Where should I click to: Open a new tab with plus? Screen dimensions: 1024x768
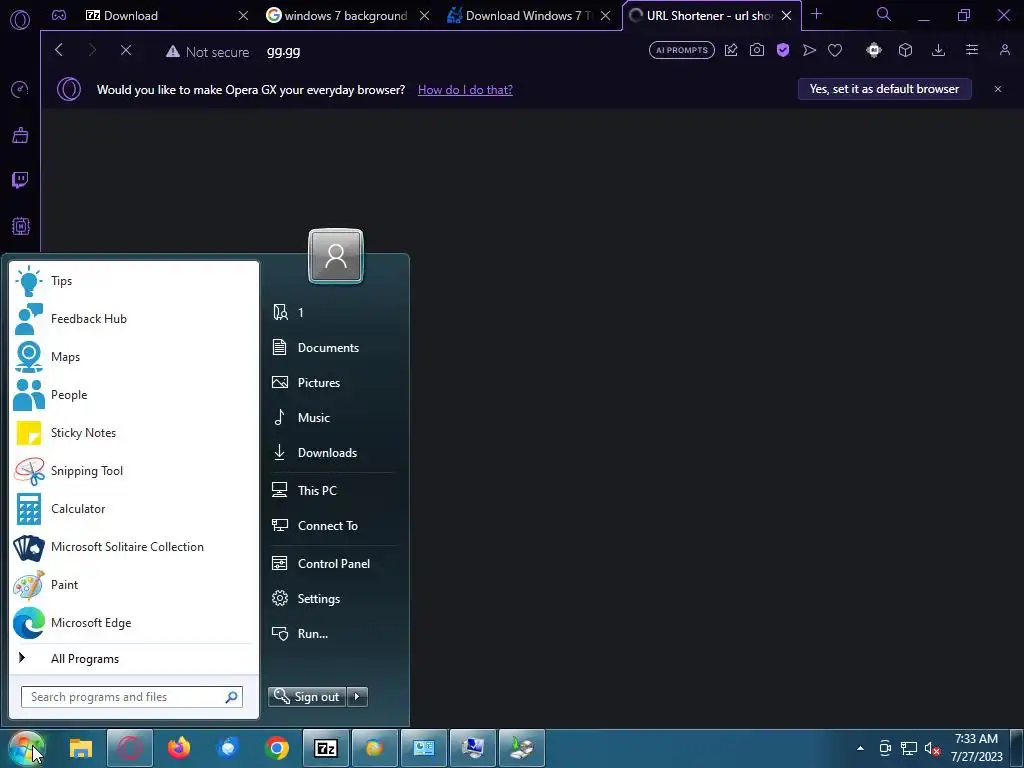(816, 14)
